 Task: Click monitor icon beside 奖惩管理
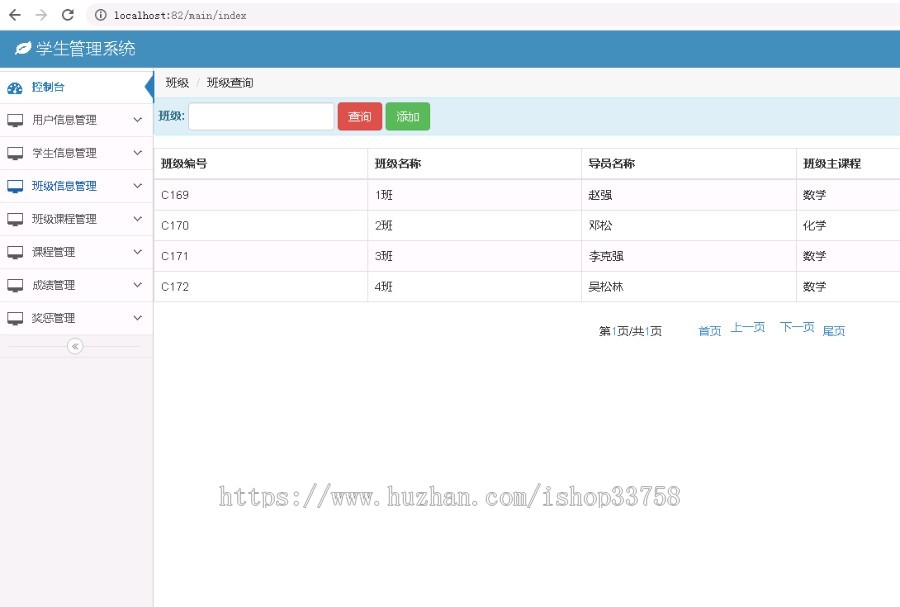point(15,318)
